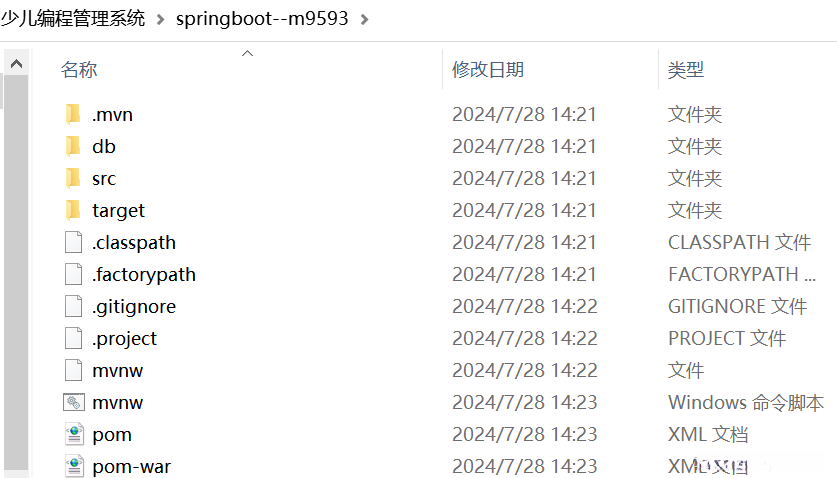Click springboot--m9593 breadcrumb segment
The height and width of the screenshot is (478, 837).
pyautogui.click(x=262, y=19)
